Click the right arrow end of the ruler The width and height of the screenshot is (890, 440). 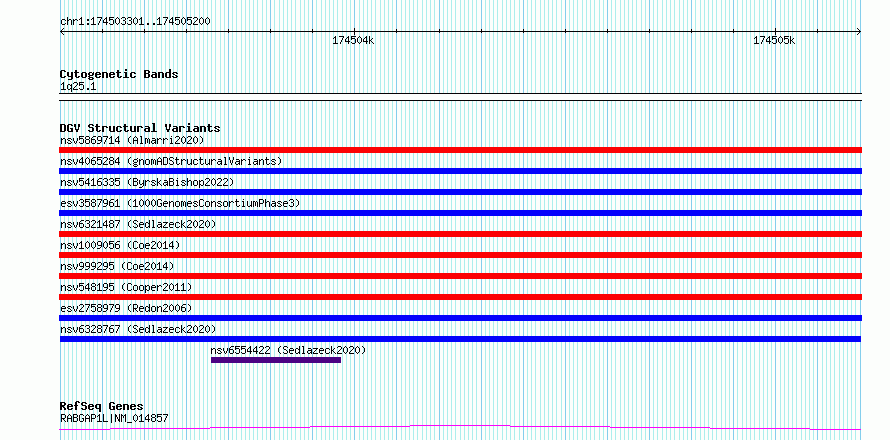[x=859, y=32]
